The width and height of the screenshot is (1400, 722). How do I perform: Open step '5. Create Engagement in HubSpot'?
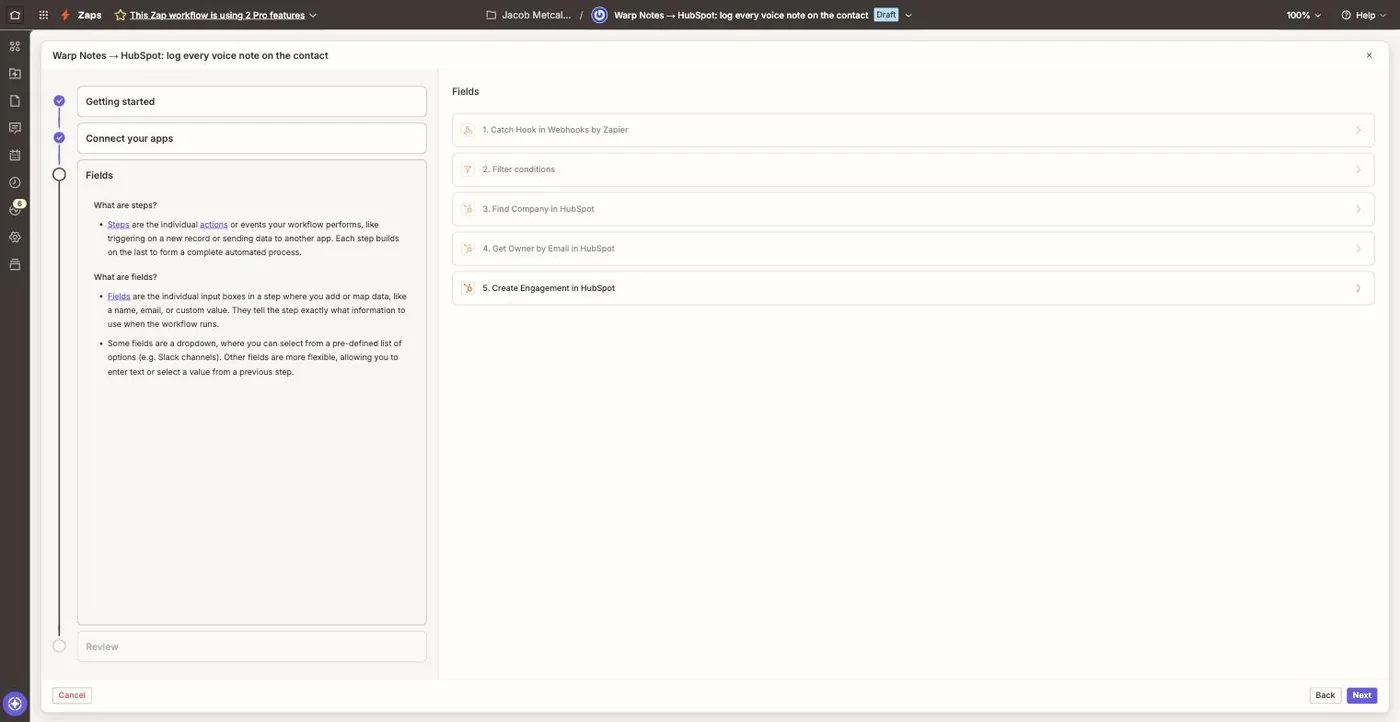pyautogui.click(x=913, y=288)
